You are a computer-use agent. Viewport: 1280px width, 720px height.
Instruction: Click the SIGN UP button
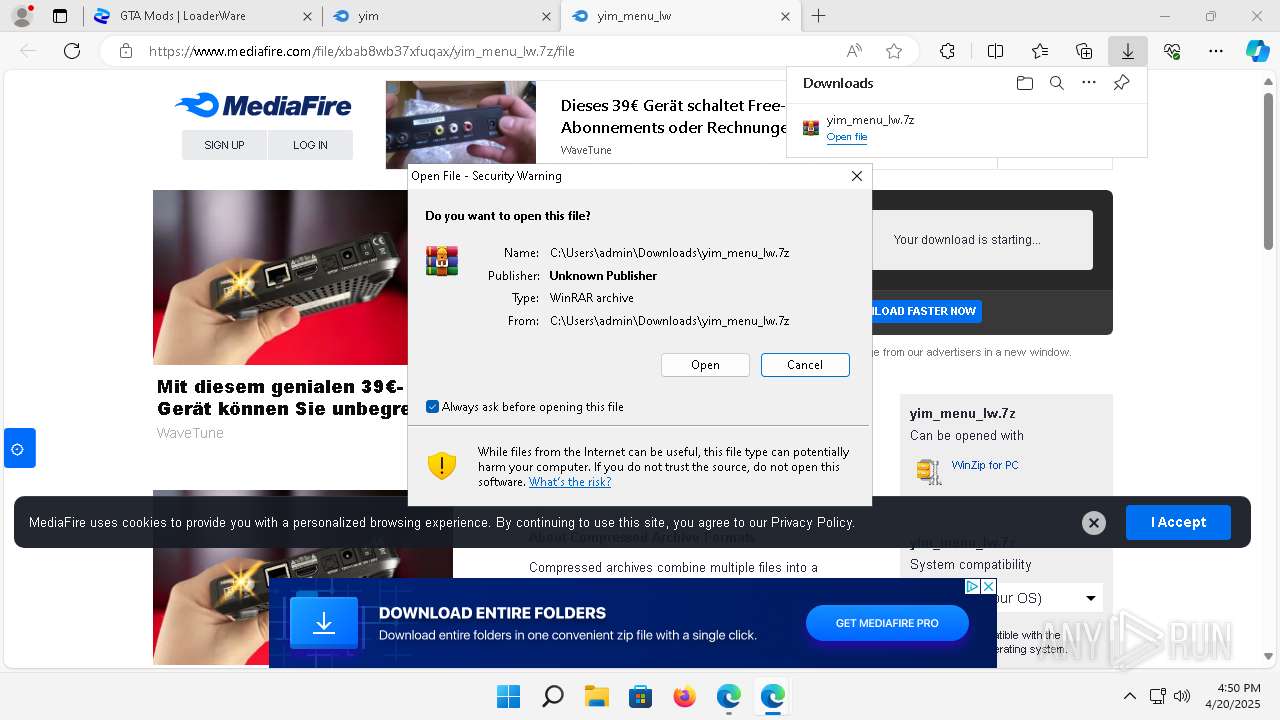224,145
